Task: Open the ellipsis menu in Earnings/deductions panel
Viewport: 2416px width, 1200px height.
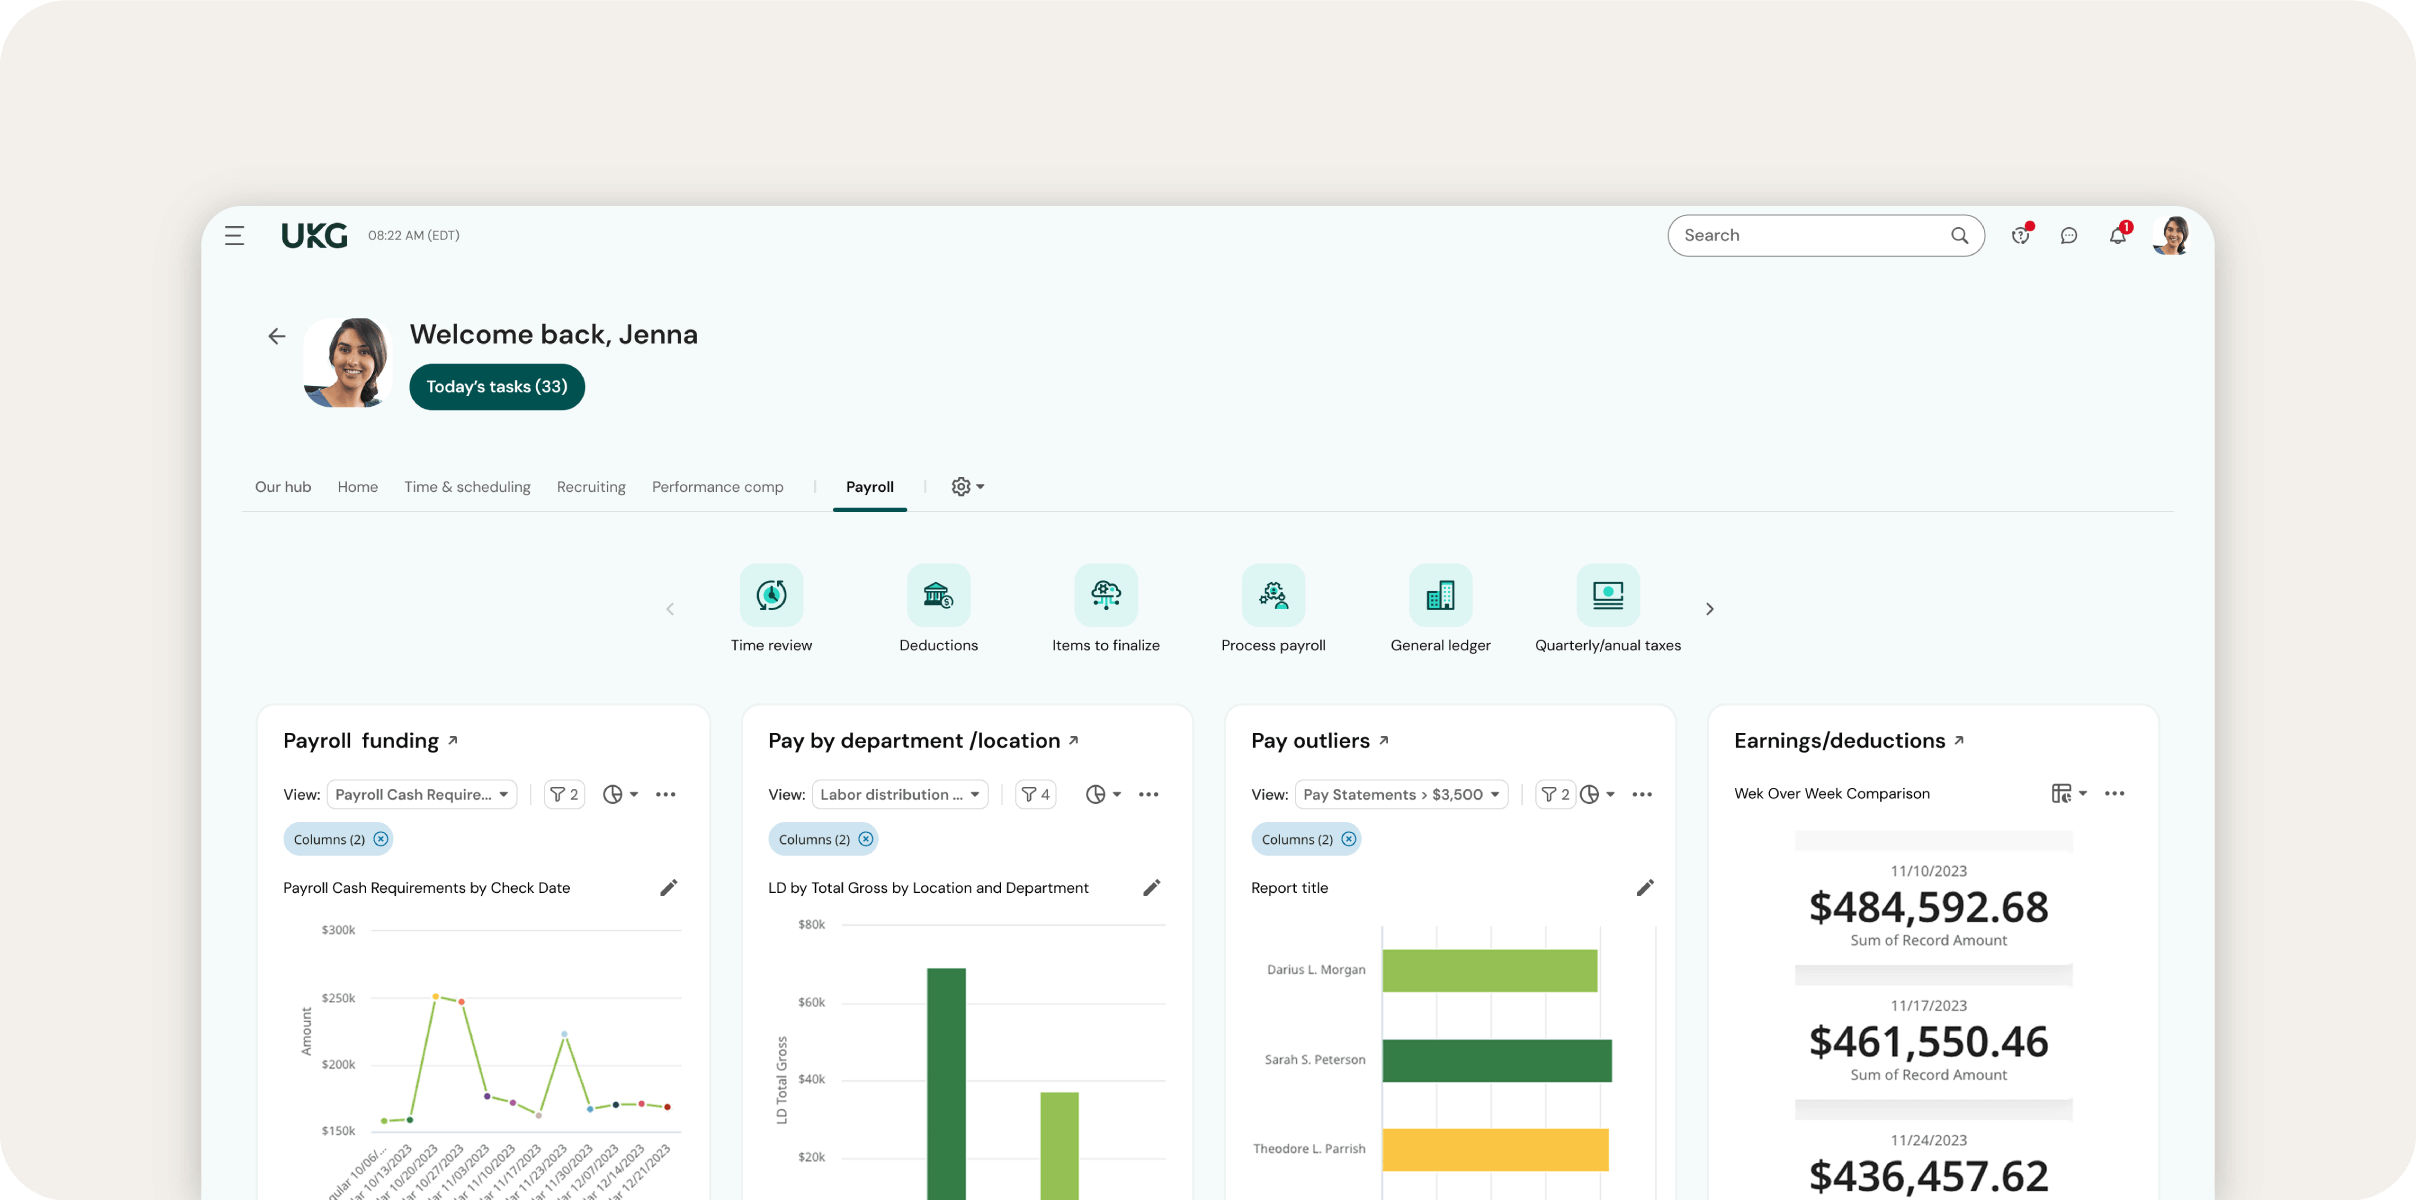Action: (x=2115, y=793)
